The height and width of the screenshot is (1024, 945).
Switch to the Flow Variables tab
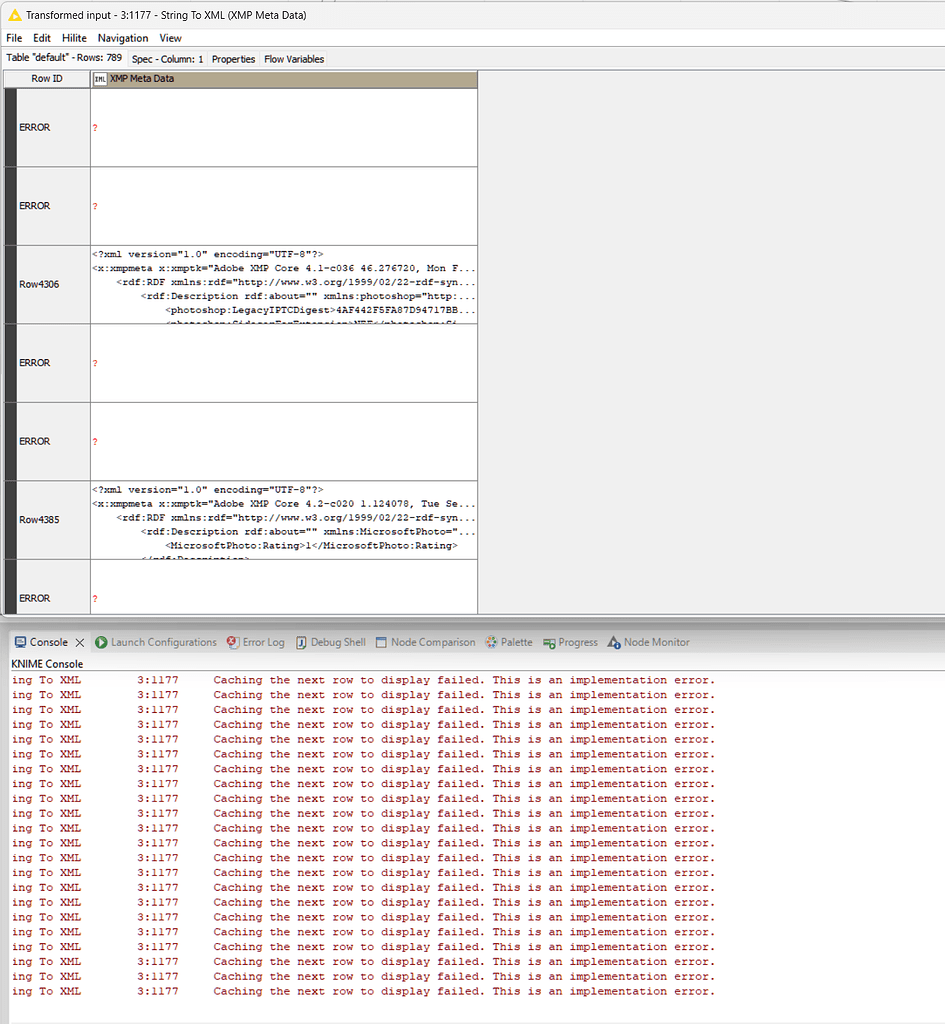293,58
